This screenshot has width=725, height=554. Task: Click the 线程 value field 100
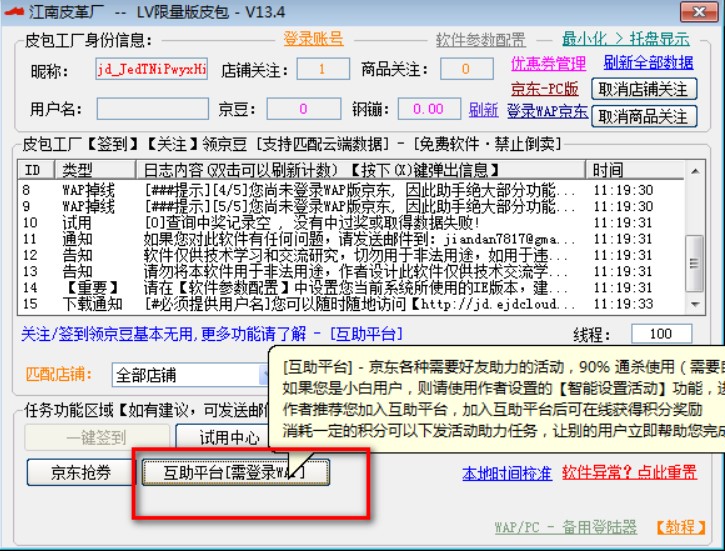[661, 334]
